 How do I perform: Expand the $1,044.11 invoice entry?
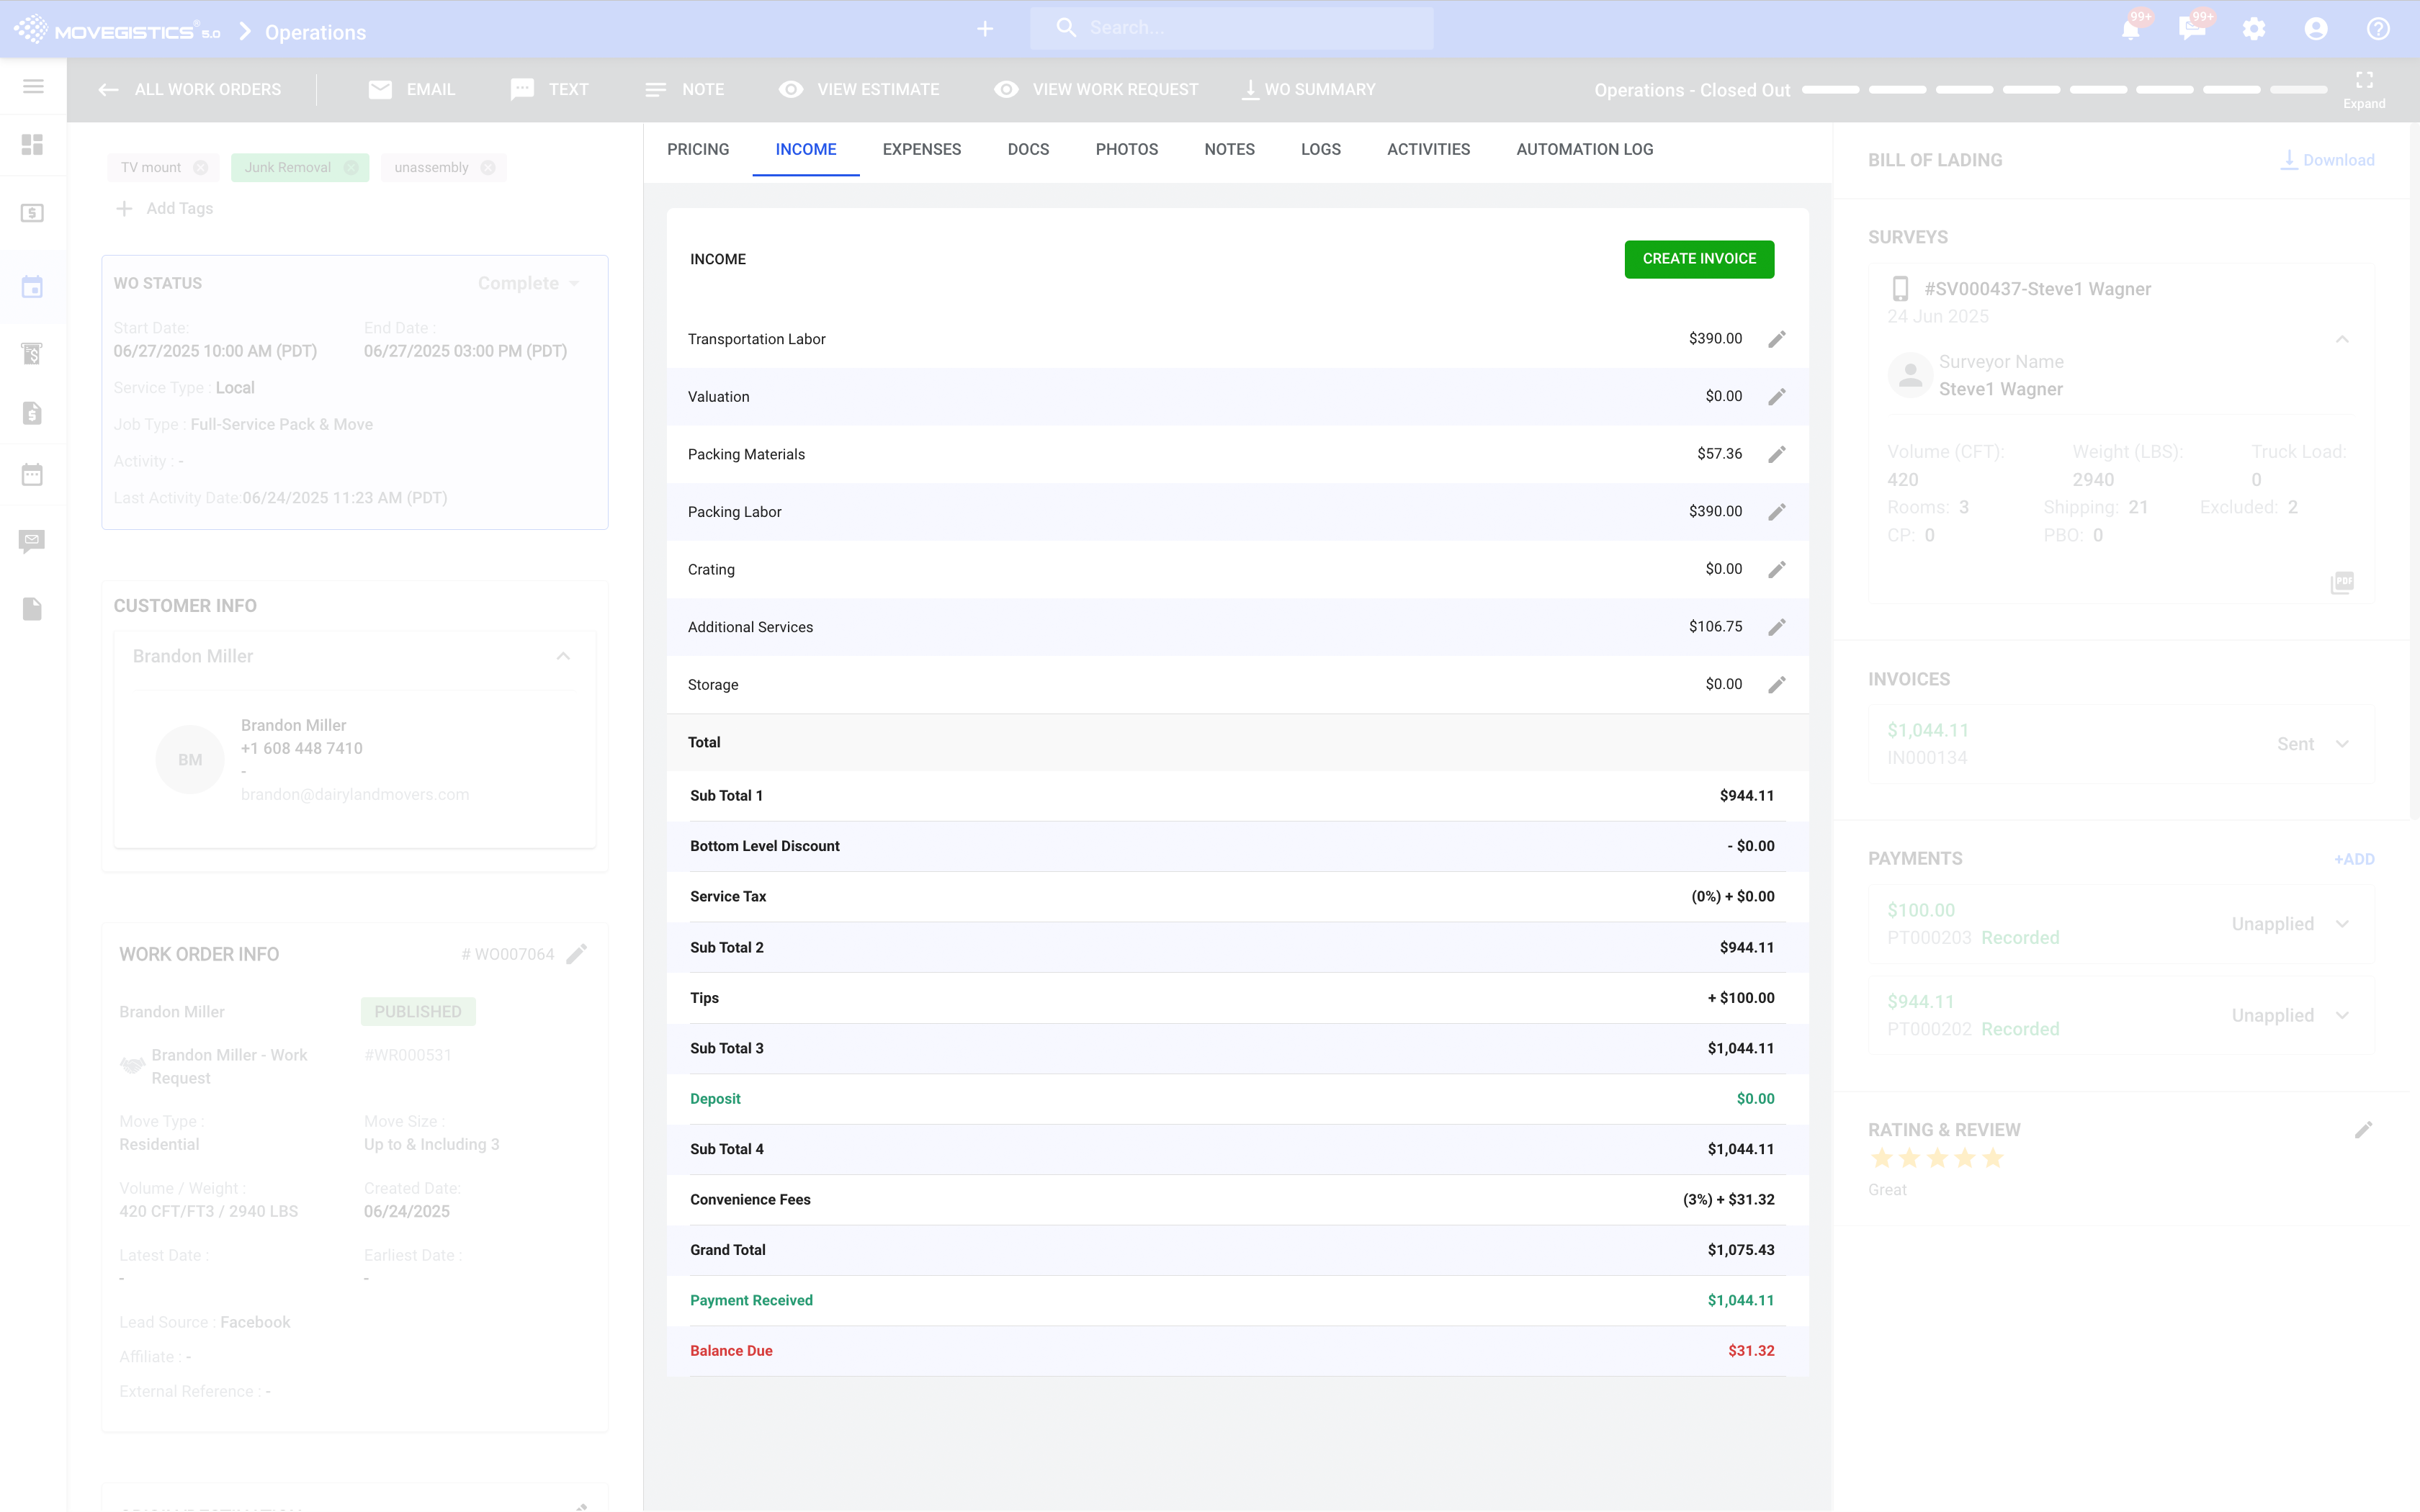coord(2342,744)
